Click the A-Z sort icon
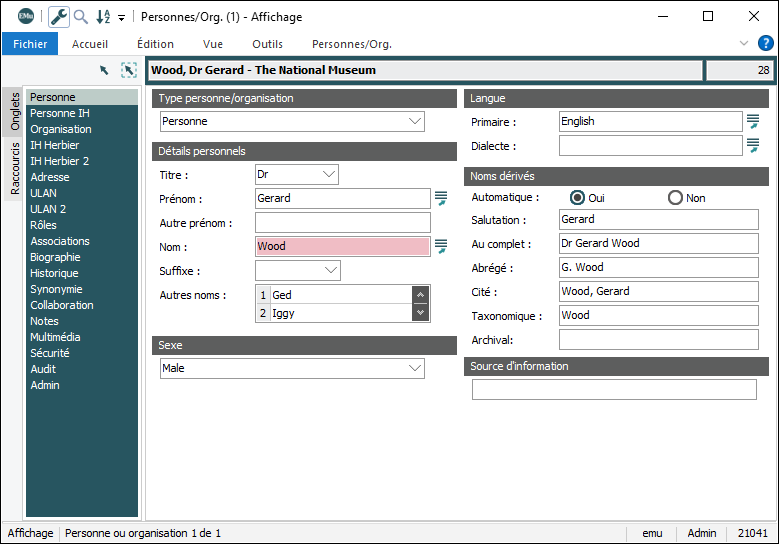 pyautogui.click(x=103, y=17)
